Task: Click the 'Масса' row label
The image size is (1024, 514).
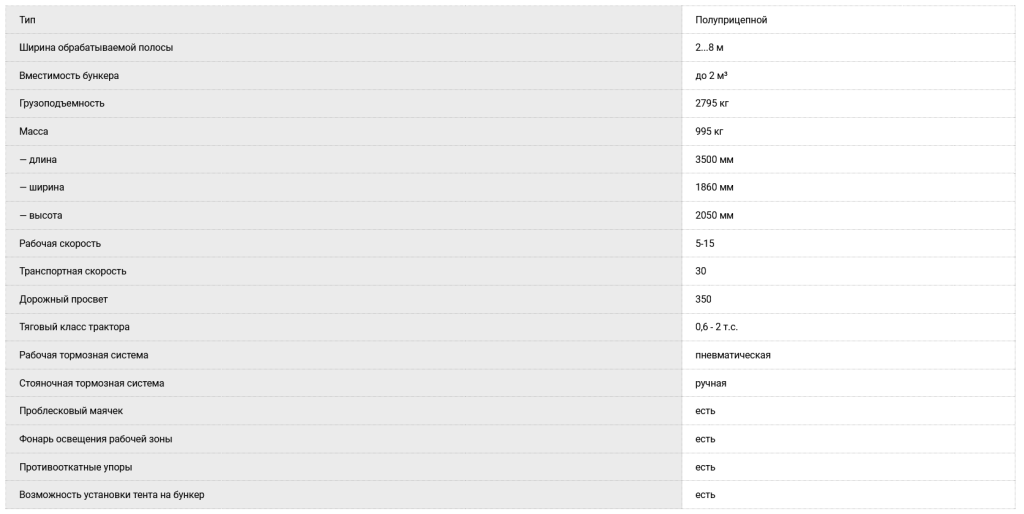Action: [x=34, y=132]
